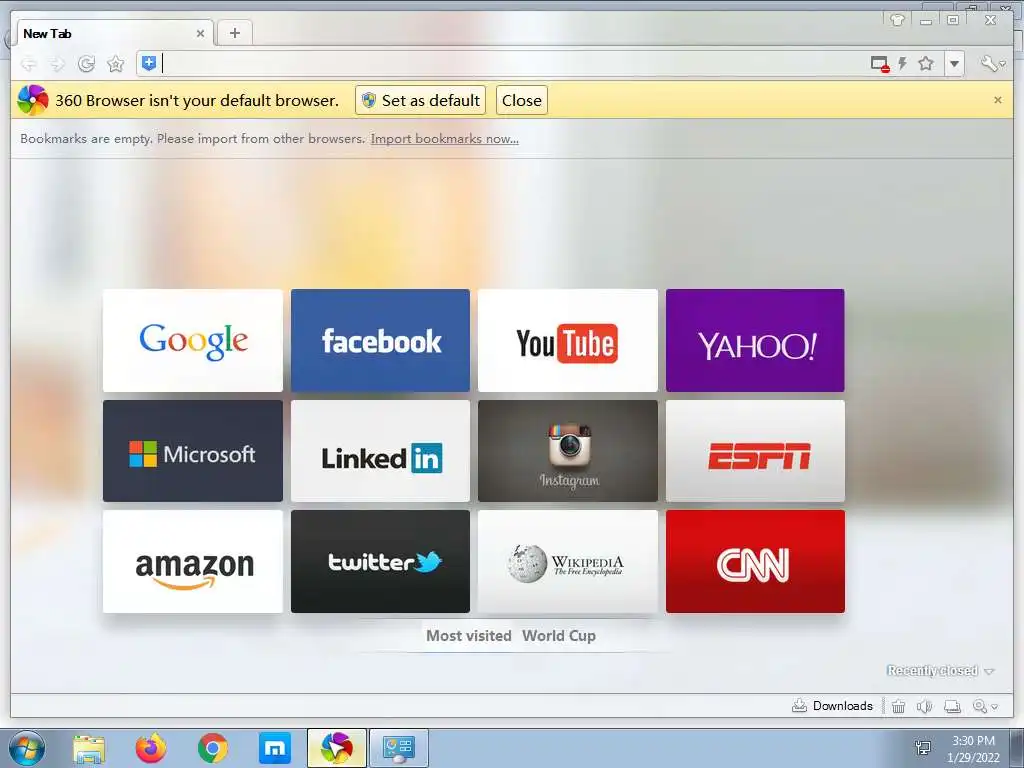
Task: Open the Wikipedia tile
Action: [x=568, y=562]
